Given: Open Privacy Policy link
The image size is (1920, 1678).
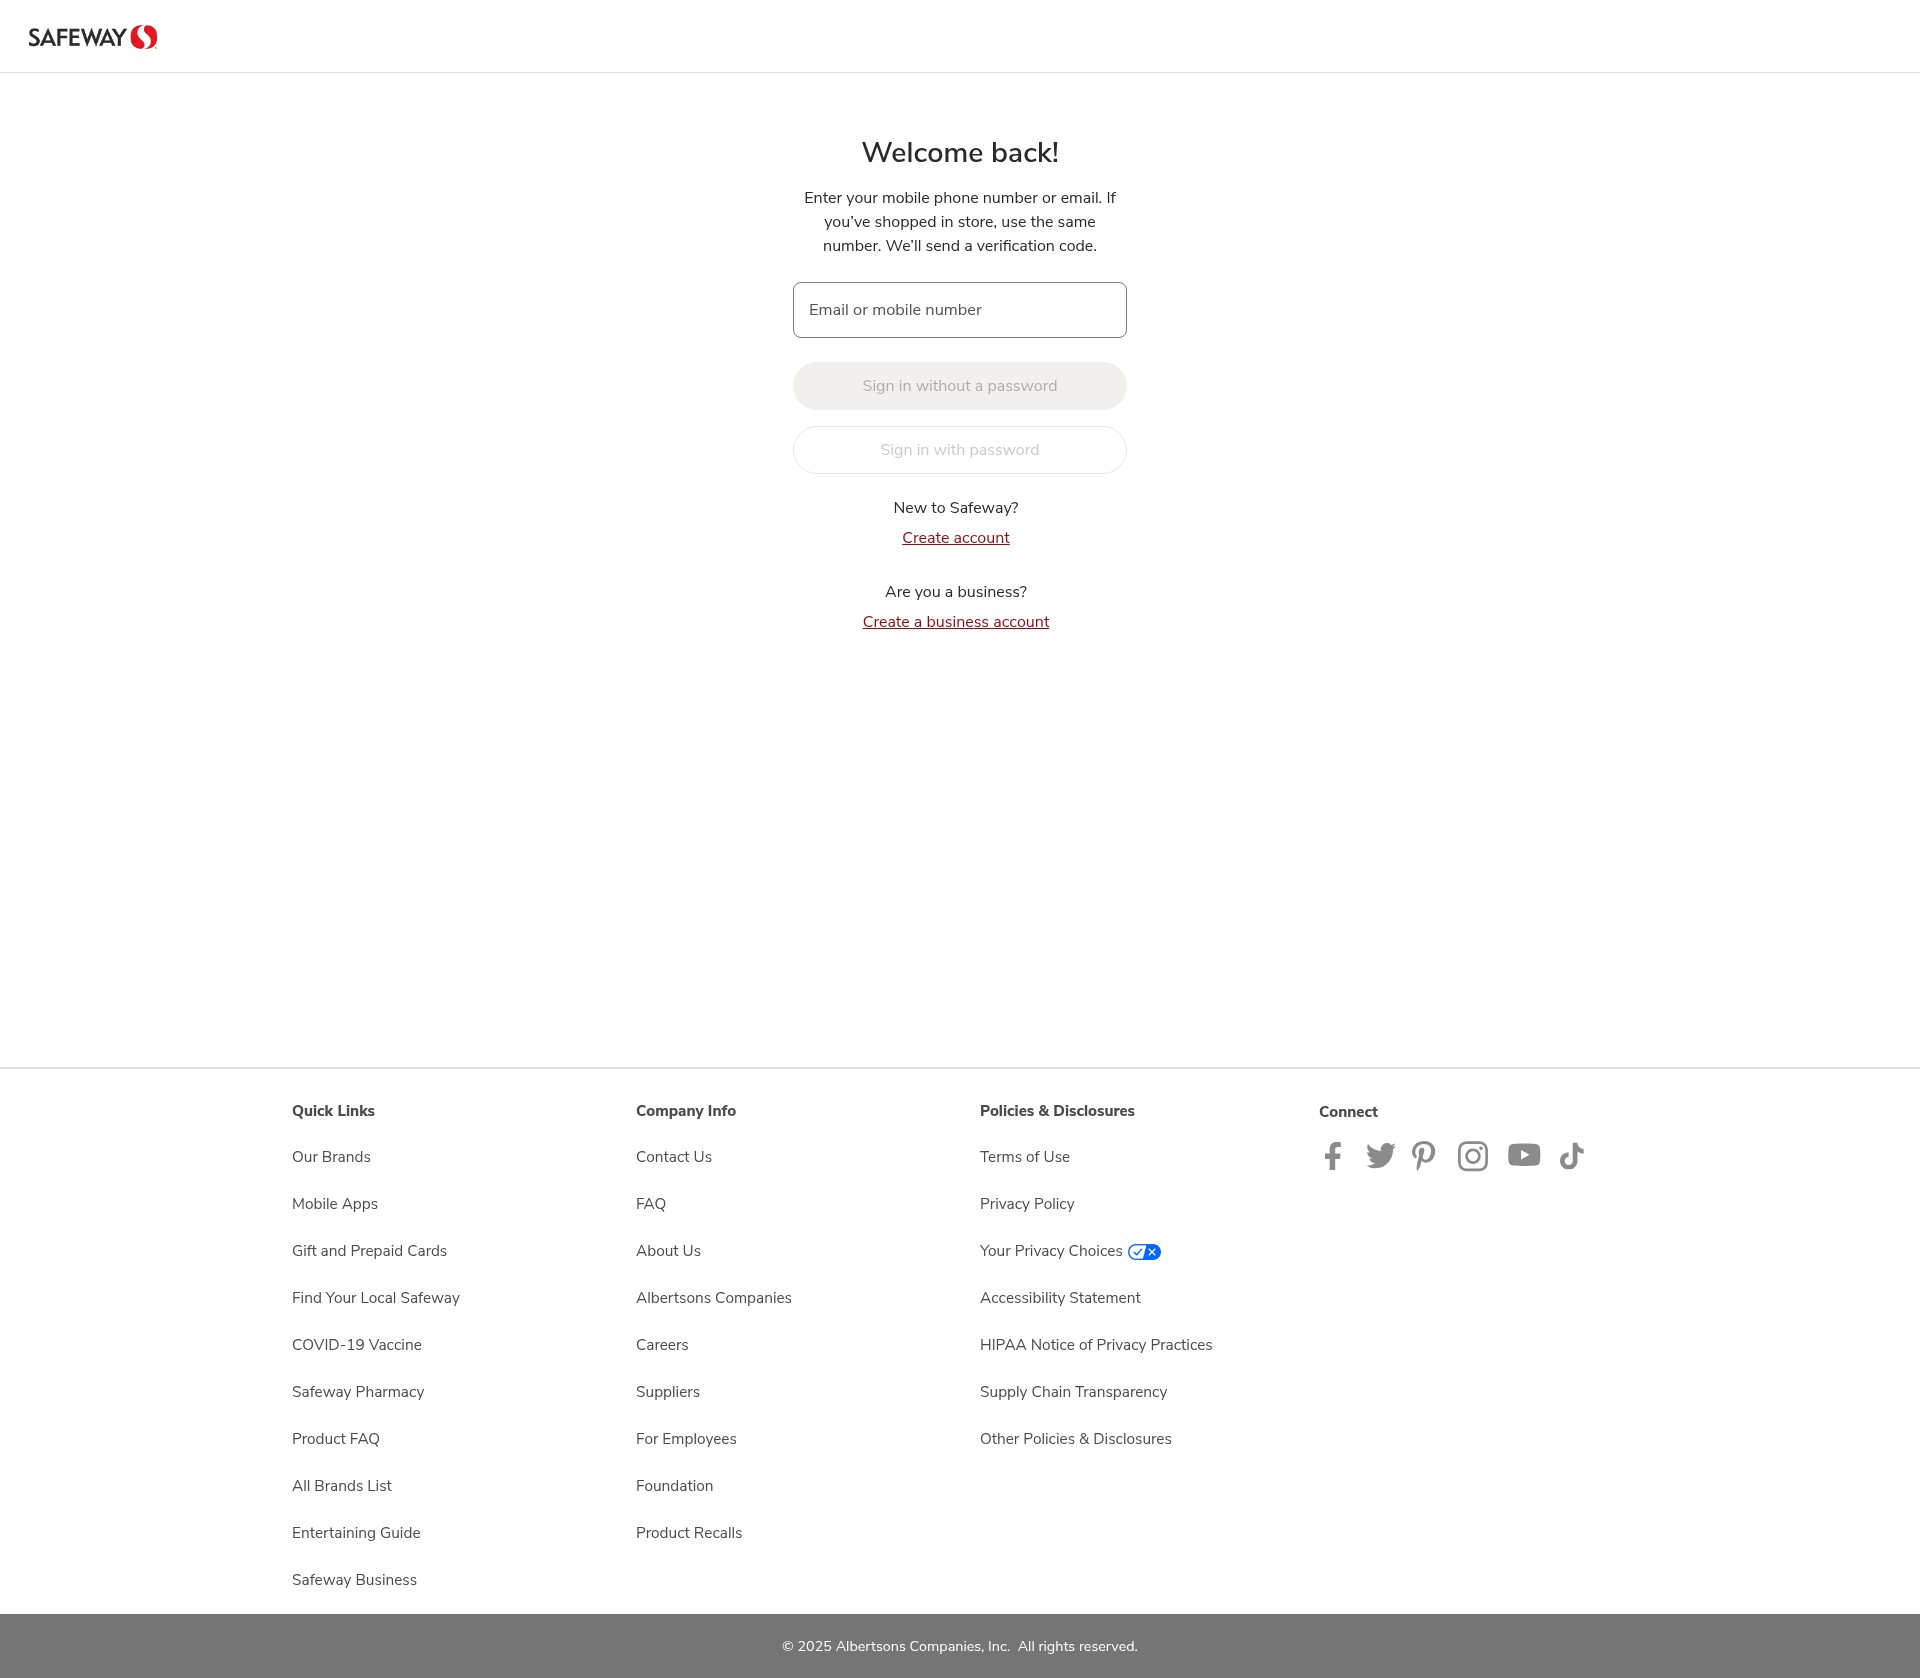Looking at the screenshot, I should 1027,1204.
